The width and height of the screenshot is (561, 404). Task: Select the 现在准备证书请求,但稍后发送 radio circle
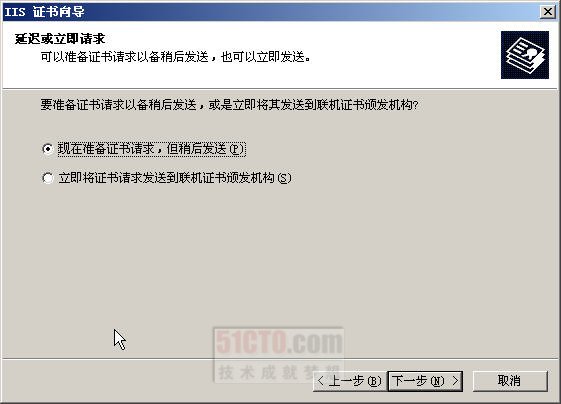click(x=48, y=149)
